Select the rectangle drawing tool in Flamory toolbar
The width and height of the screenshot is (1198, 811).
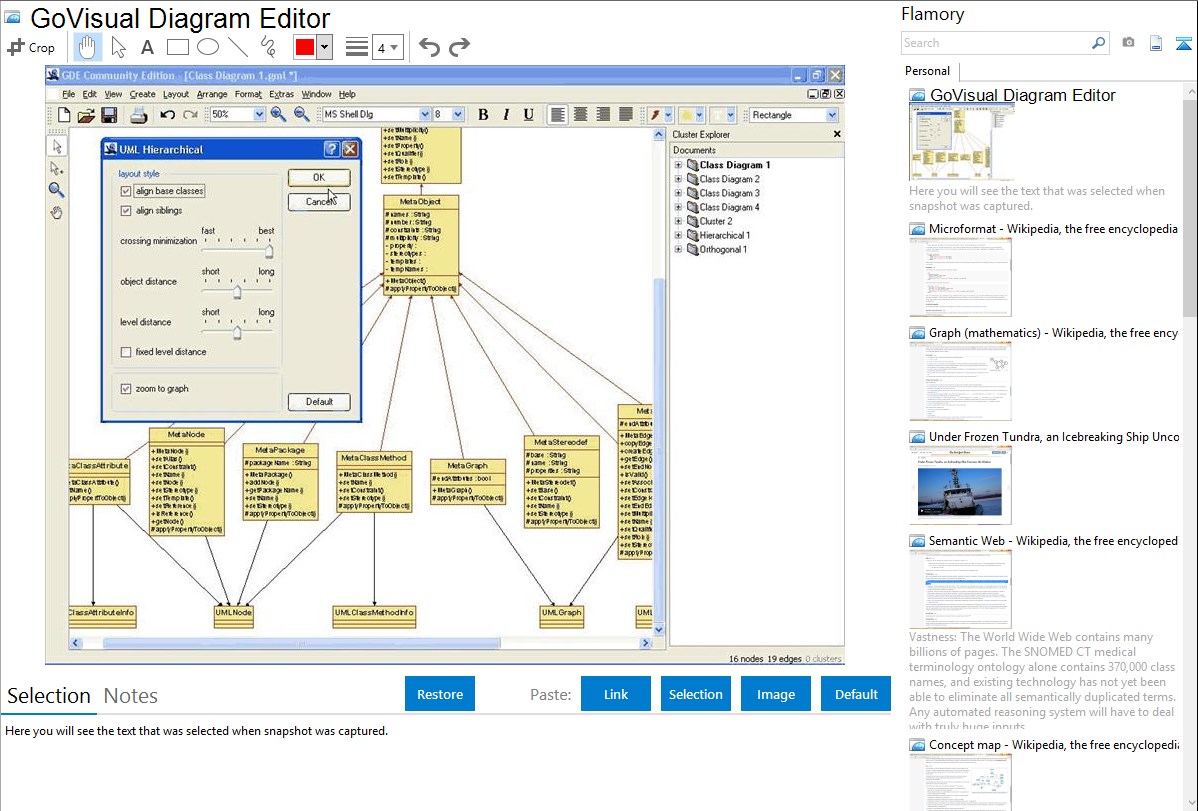[177, 47]
